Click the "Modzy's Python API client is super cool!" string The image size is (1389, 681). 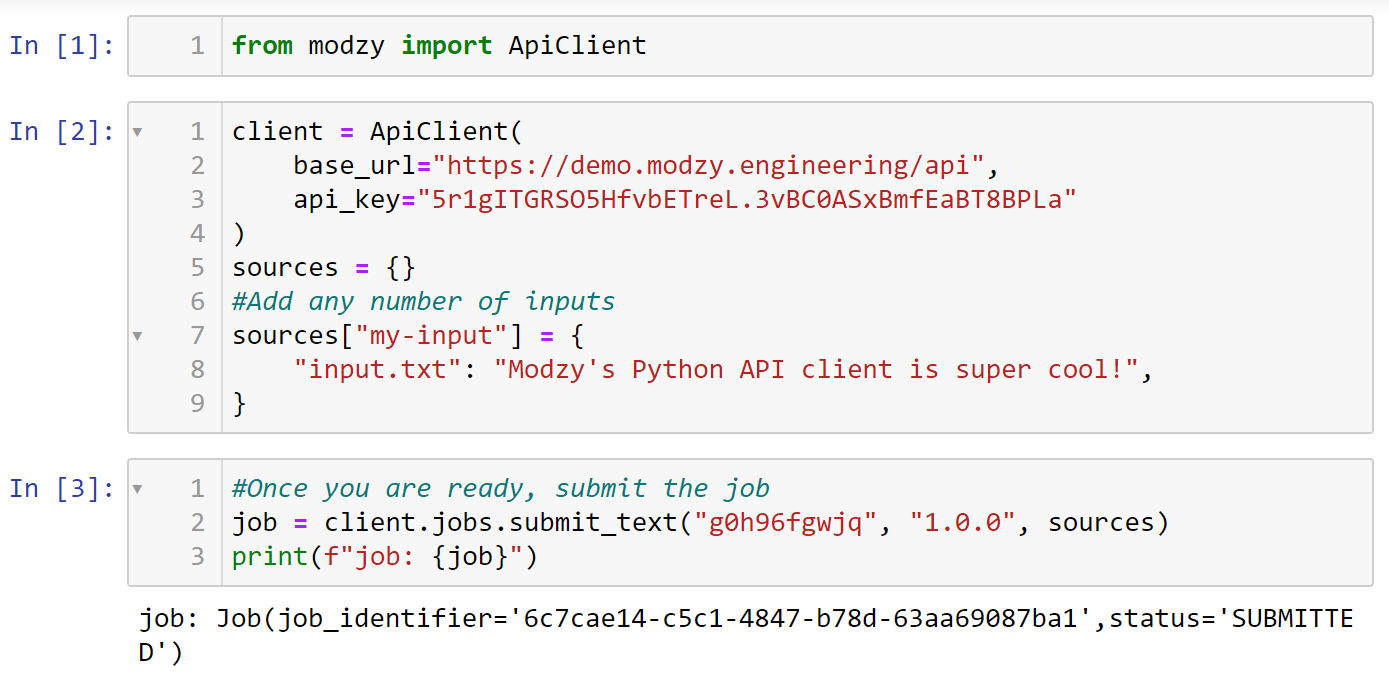tap(816, 370)
